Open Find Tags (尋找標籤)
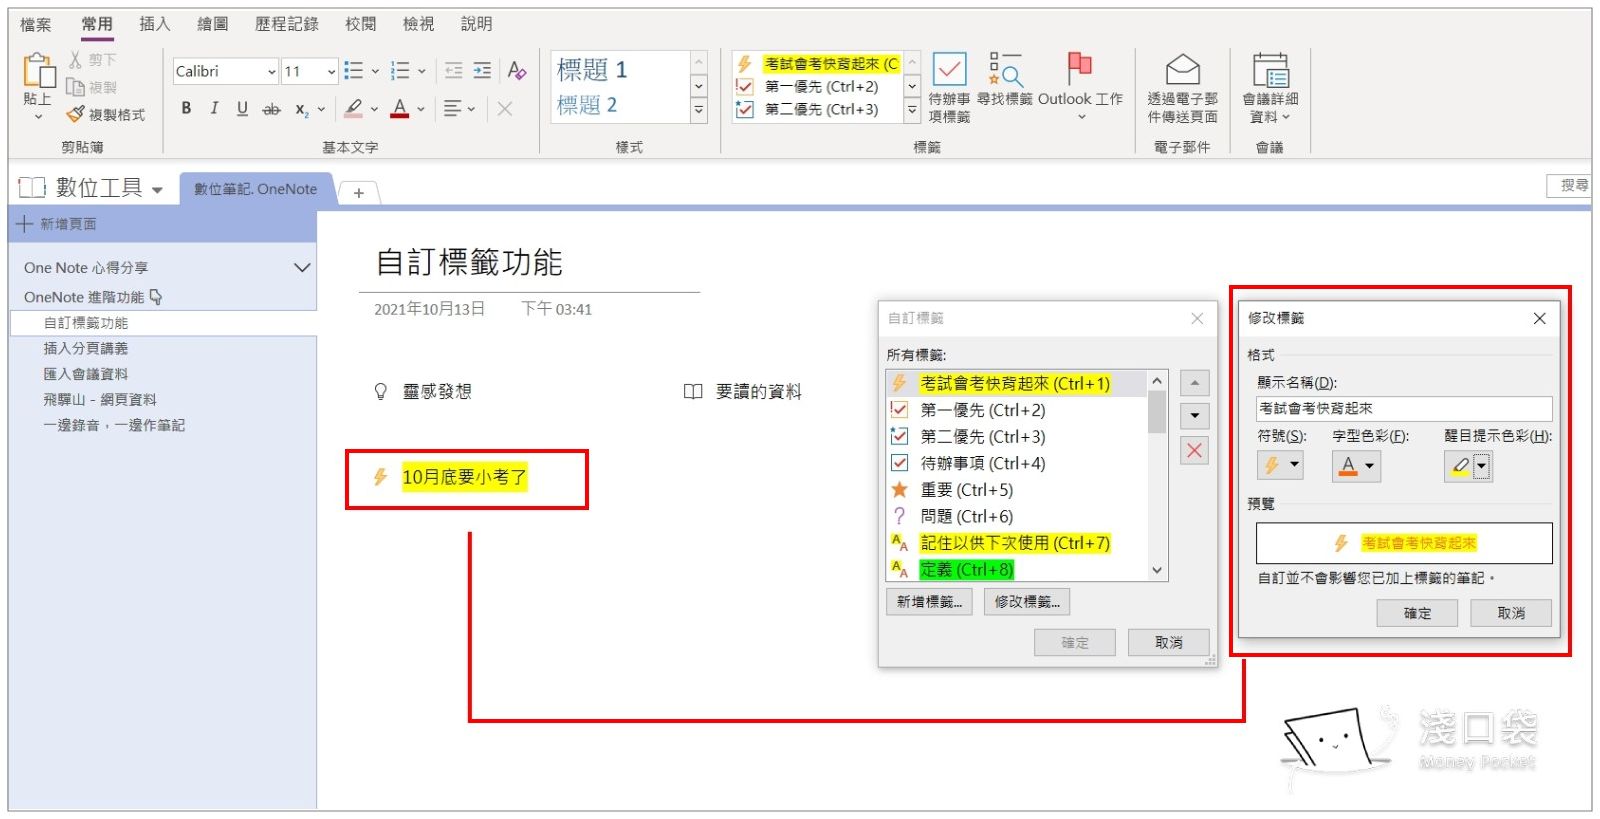Image resolution: width=1600 pixels, height=819 pixels. (1005, 80)
